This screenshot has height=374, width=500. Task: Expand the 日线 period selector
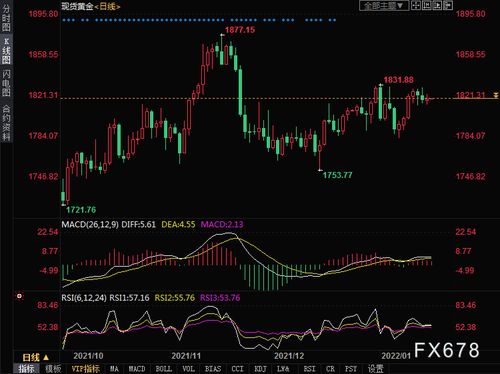click(35, 357)
